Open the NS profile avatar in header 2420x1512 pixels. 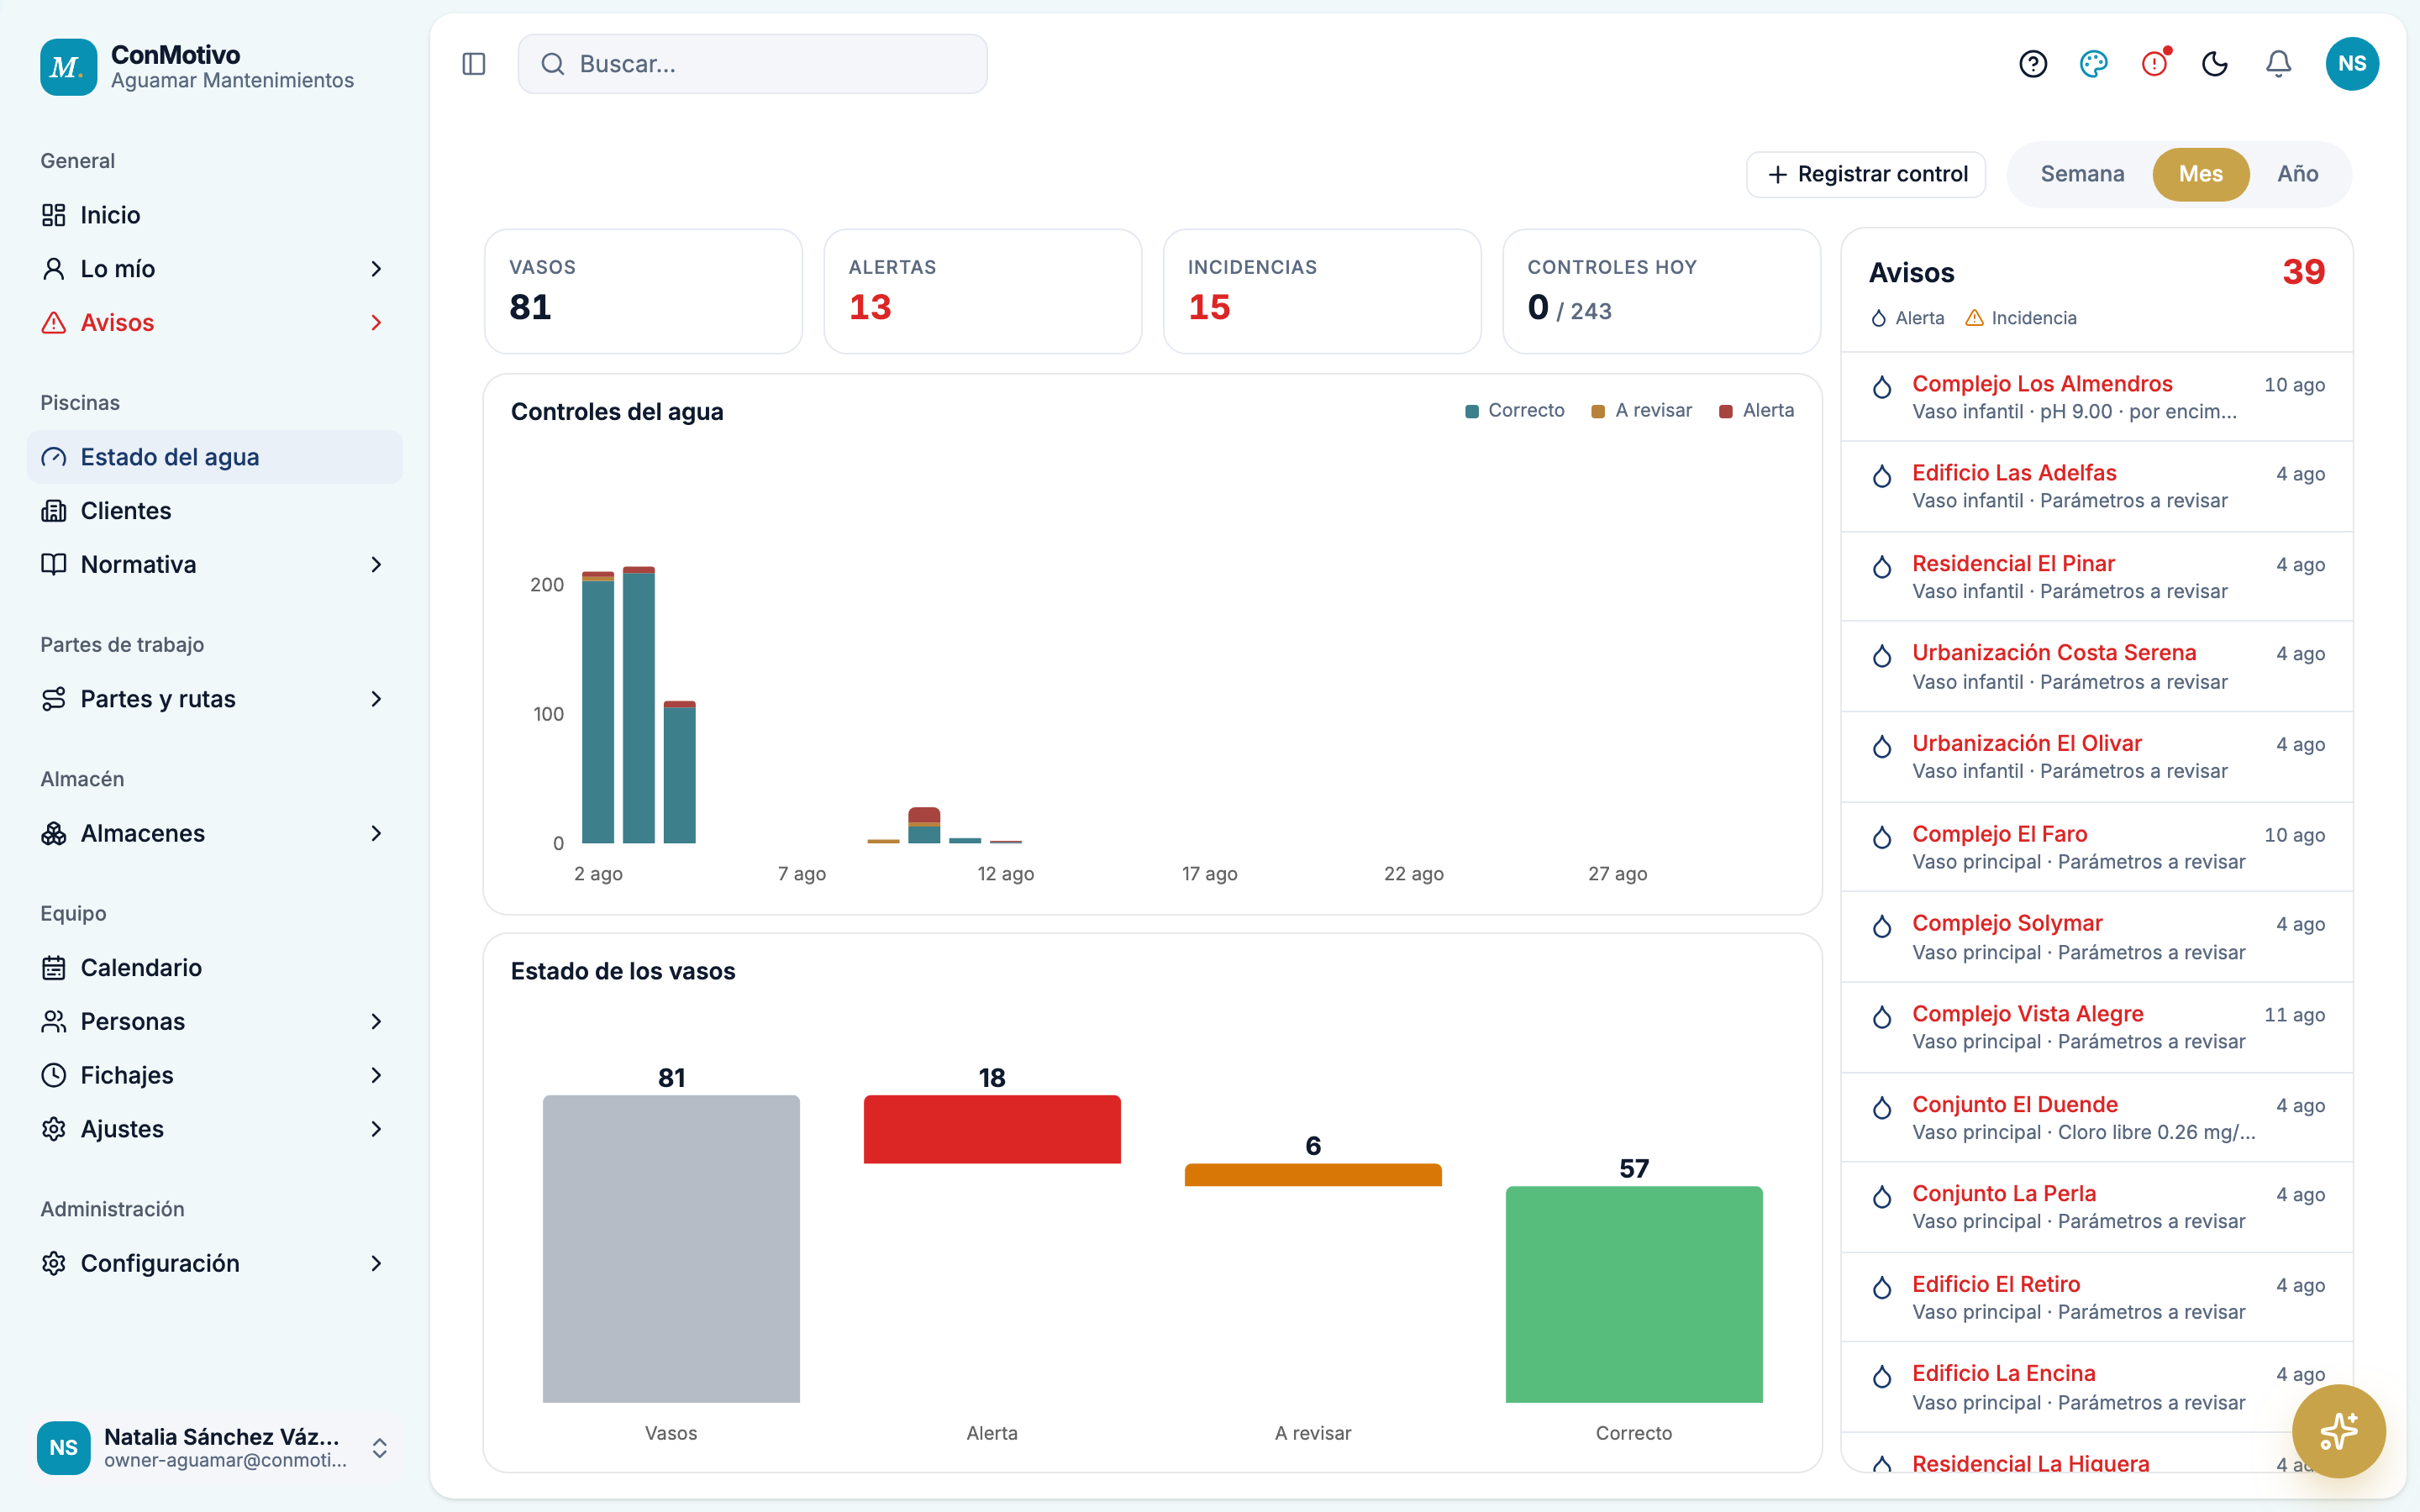click(x=2352, y=64)
